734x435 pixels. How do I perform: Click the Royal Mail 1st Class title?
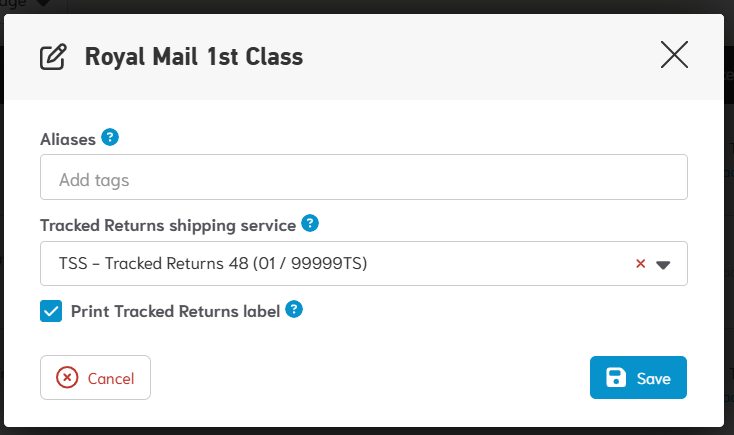[x=194, y=57]
